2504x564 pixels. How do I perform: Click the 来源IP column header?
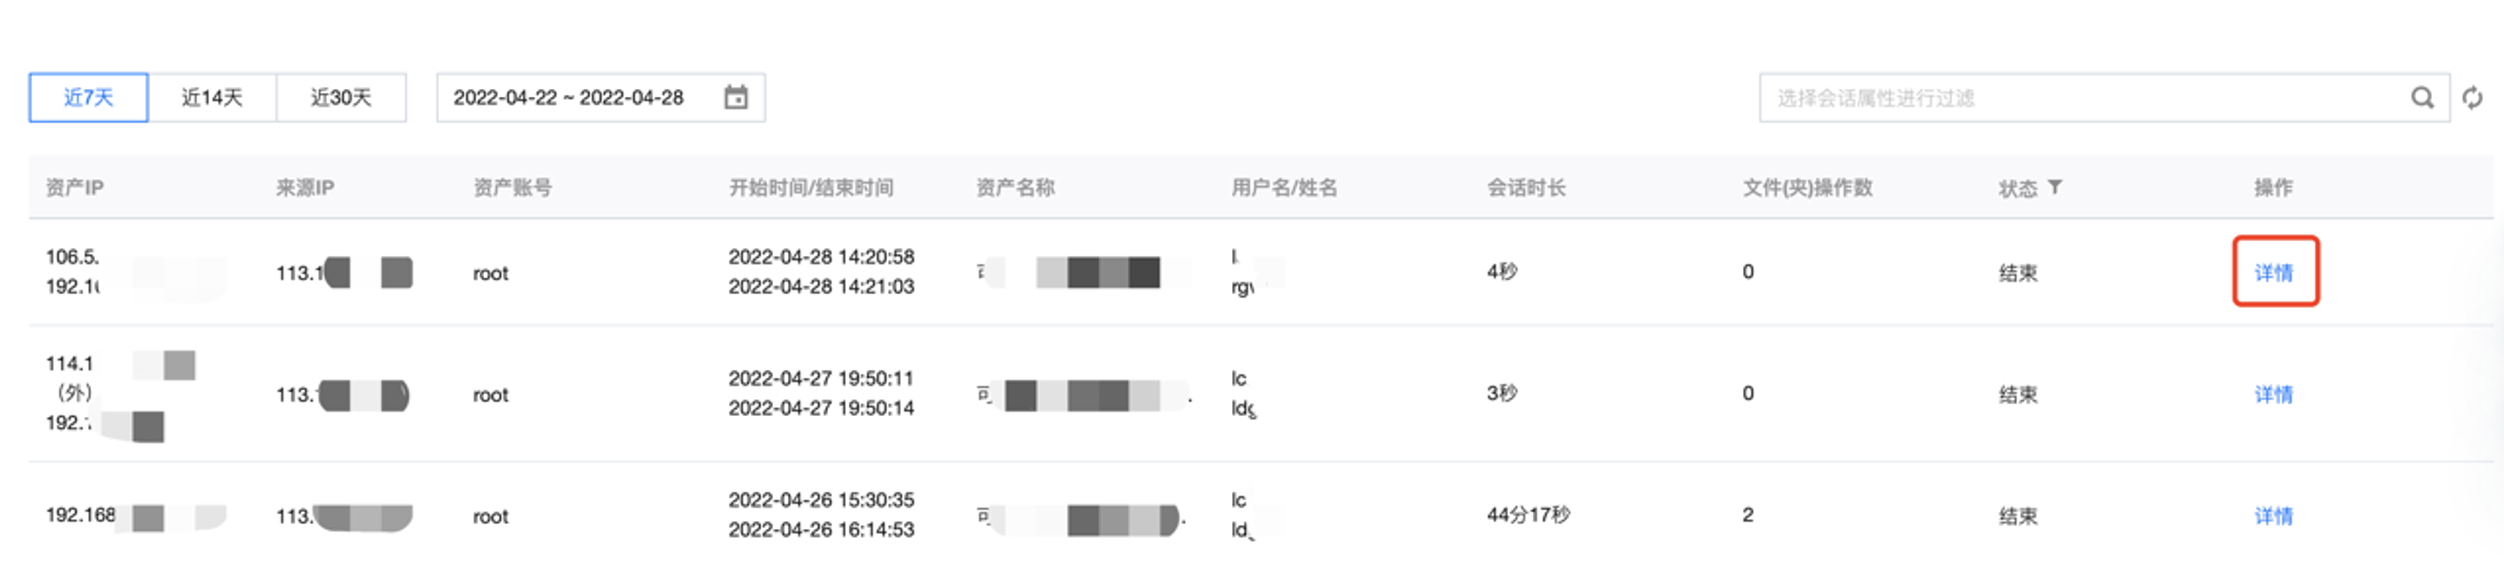(x=305, y=188)
